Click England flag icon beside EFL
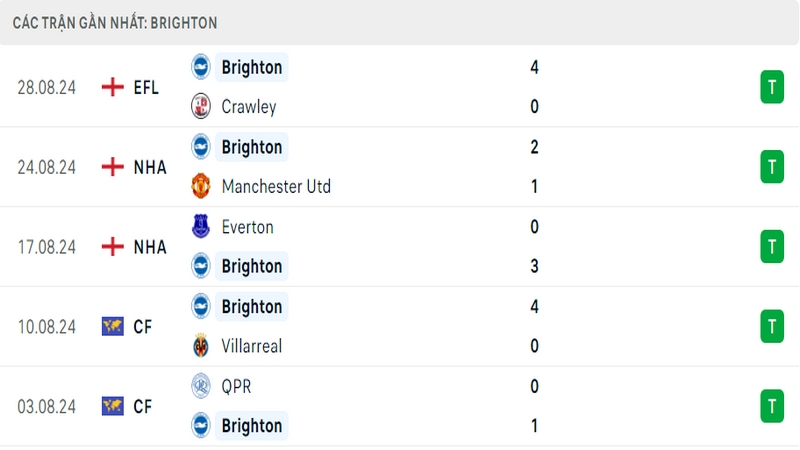The image size is (800, 450). point(112,87)
